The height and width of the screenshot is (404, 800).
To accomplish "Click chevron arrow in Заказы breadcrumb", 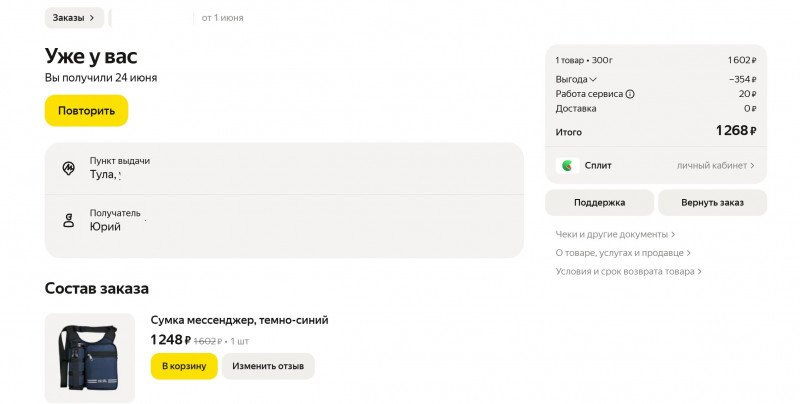I will point(92,18).
